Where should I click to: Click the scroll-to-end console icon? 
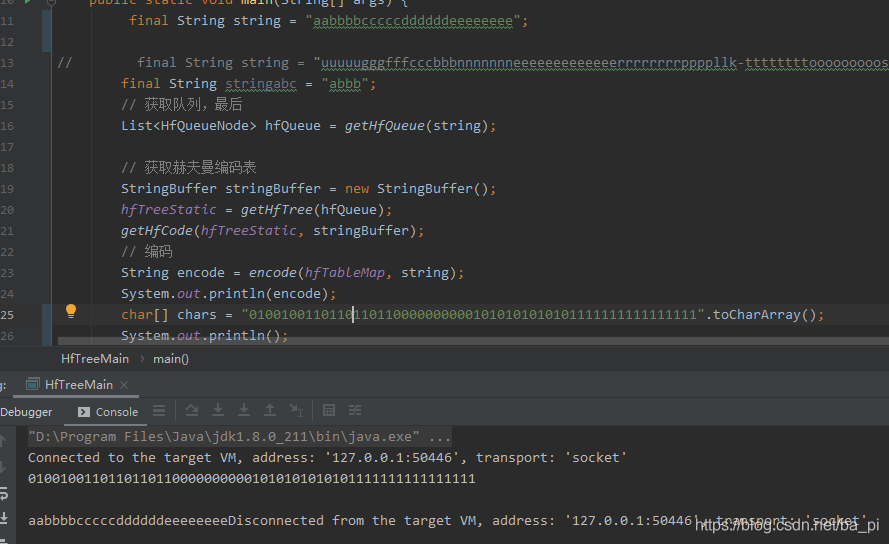3,517
